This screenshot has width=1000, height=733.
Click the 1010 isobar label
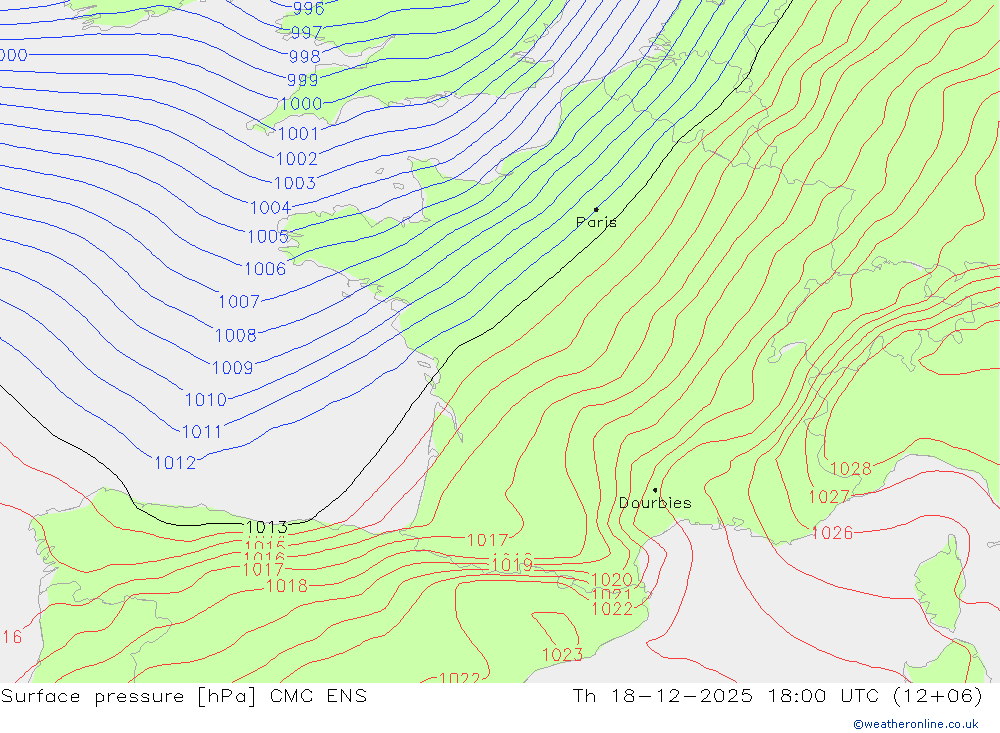[206, 400]
